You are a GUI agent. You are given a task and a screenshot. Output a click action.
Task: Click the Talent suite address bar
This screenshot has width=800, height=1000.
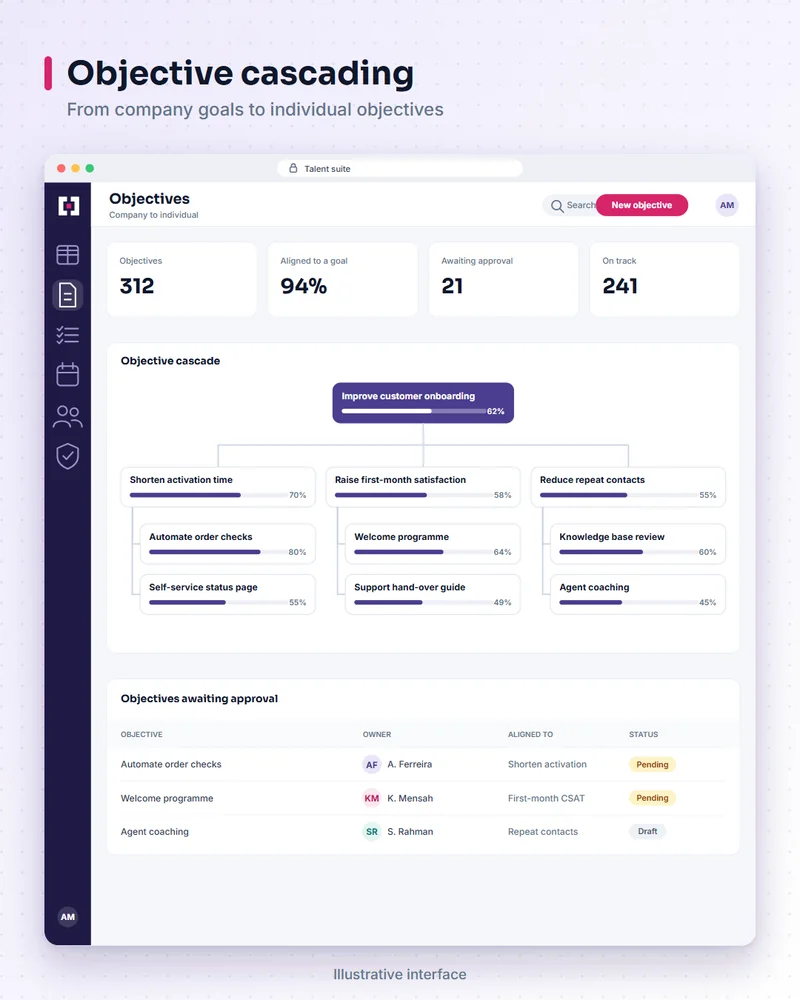(x=400, y=168)
